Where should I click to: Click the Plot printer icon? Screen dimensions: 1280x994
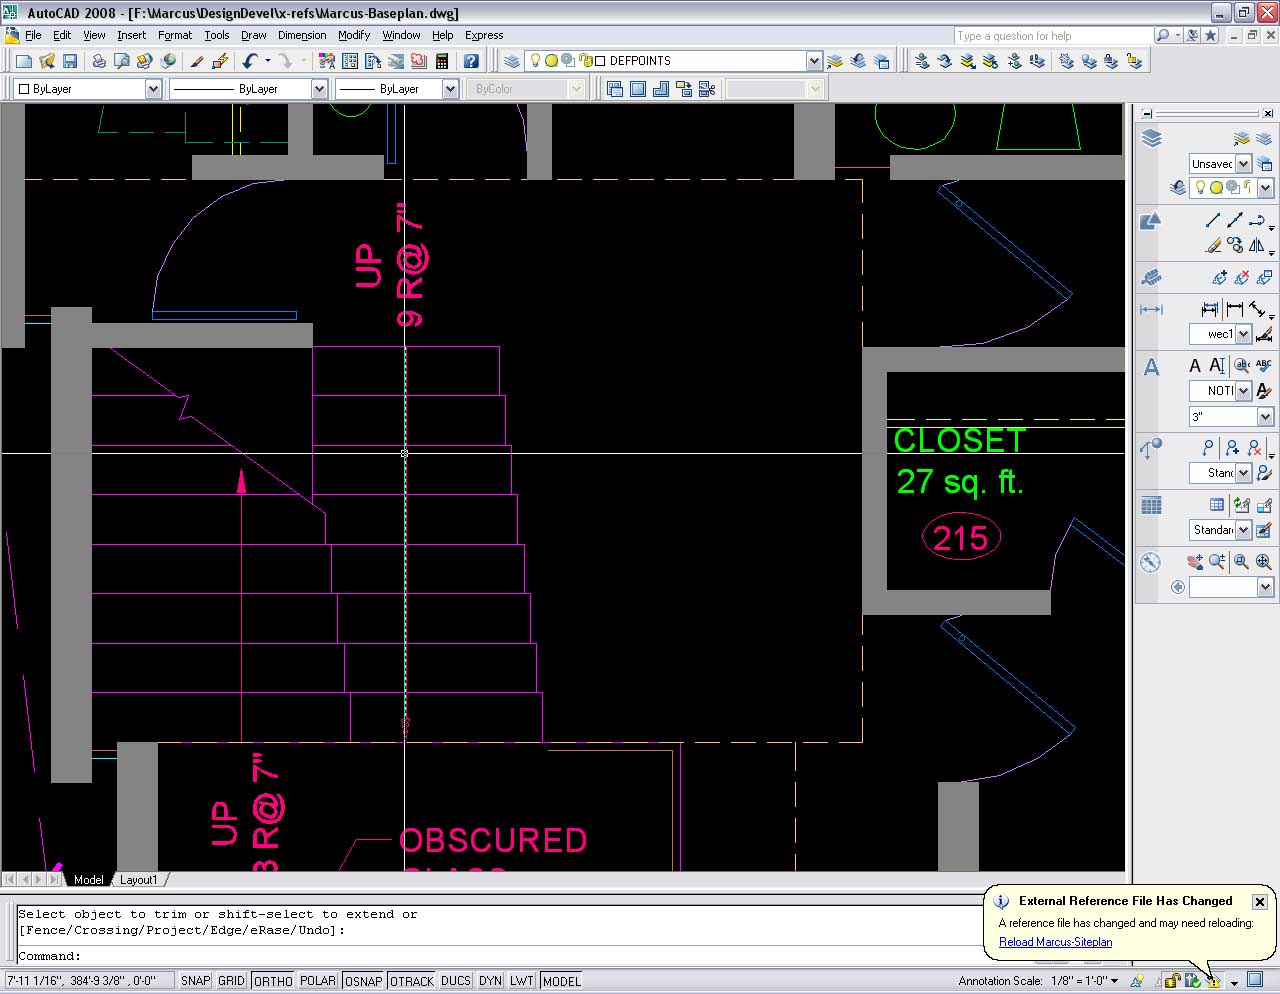pyautogui.click(x=99, y=61)
